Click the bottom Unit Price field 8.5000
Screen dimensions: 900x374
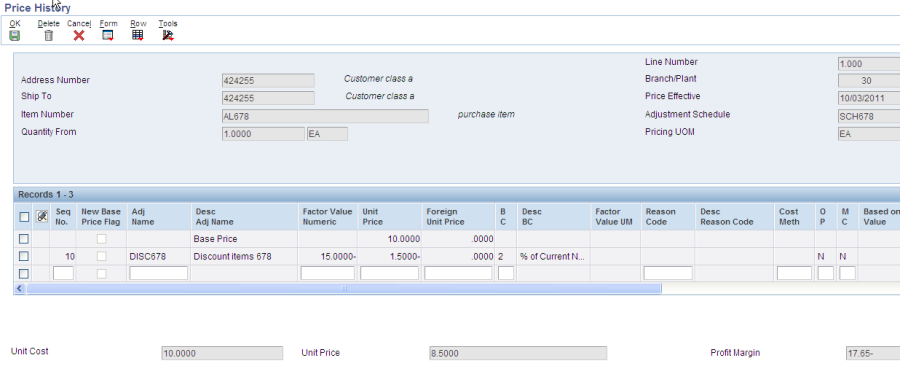pos(518,353)
